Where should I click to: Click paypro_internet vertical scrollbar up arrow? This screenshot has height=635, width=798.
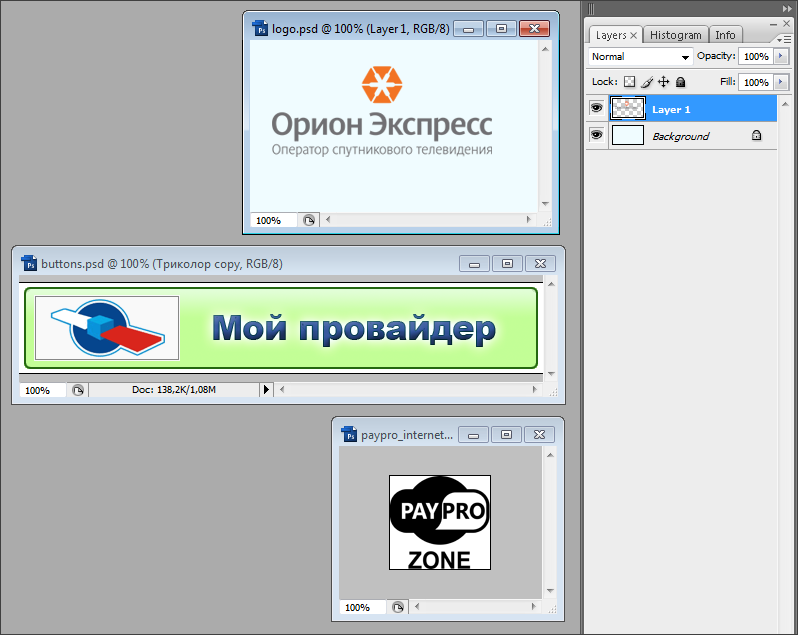[x=550, y=455]
